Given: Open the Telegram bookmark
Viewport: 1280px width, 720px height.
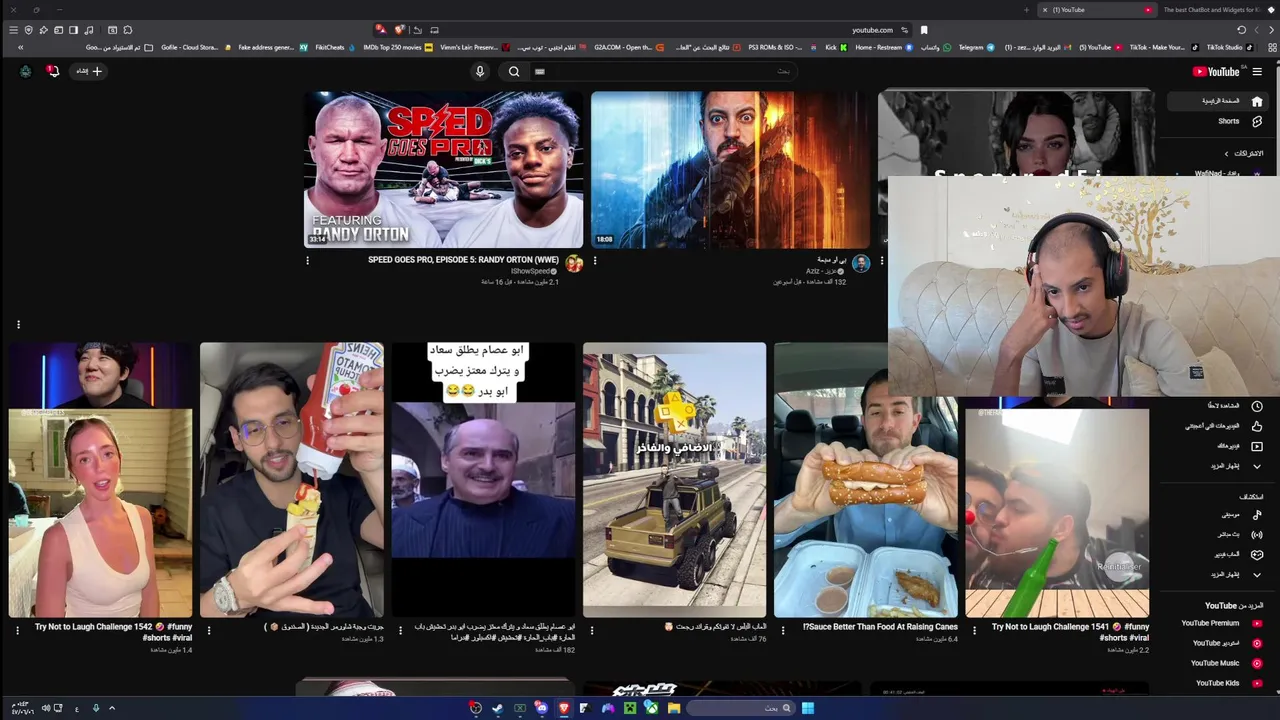Looking at the screenshot, I should [x=976, y=47].
